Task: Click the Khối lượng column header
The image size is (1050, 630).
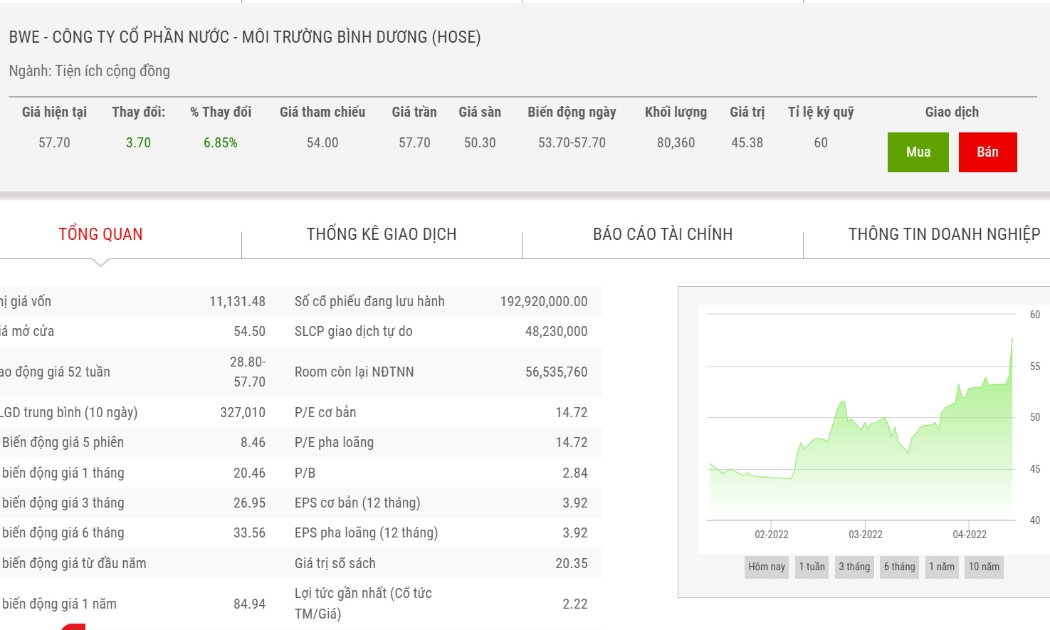Action: tap(676, 112)
